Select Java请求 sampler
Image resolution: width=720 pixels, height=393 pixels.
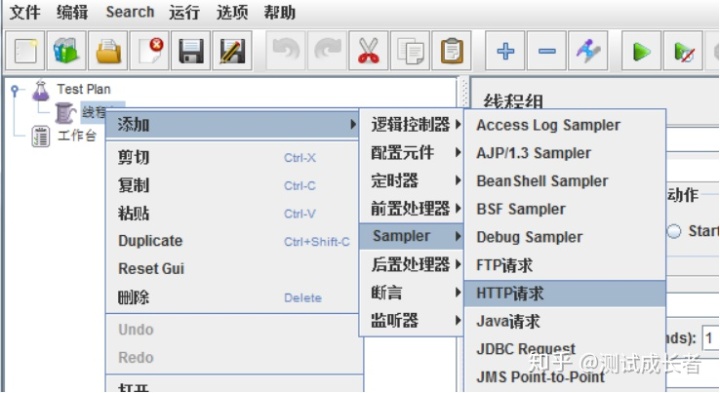pyautogui.click(x=565, y=321)
